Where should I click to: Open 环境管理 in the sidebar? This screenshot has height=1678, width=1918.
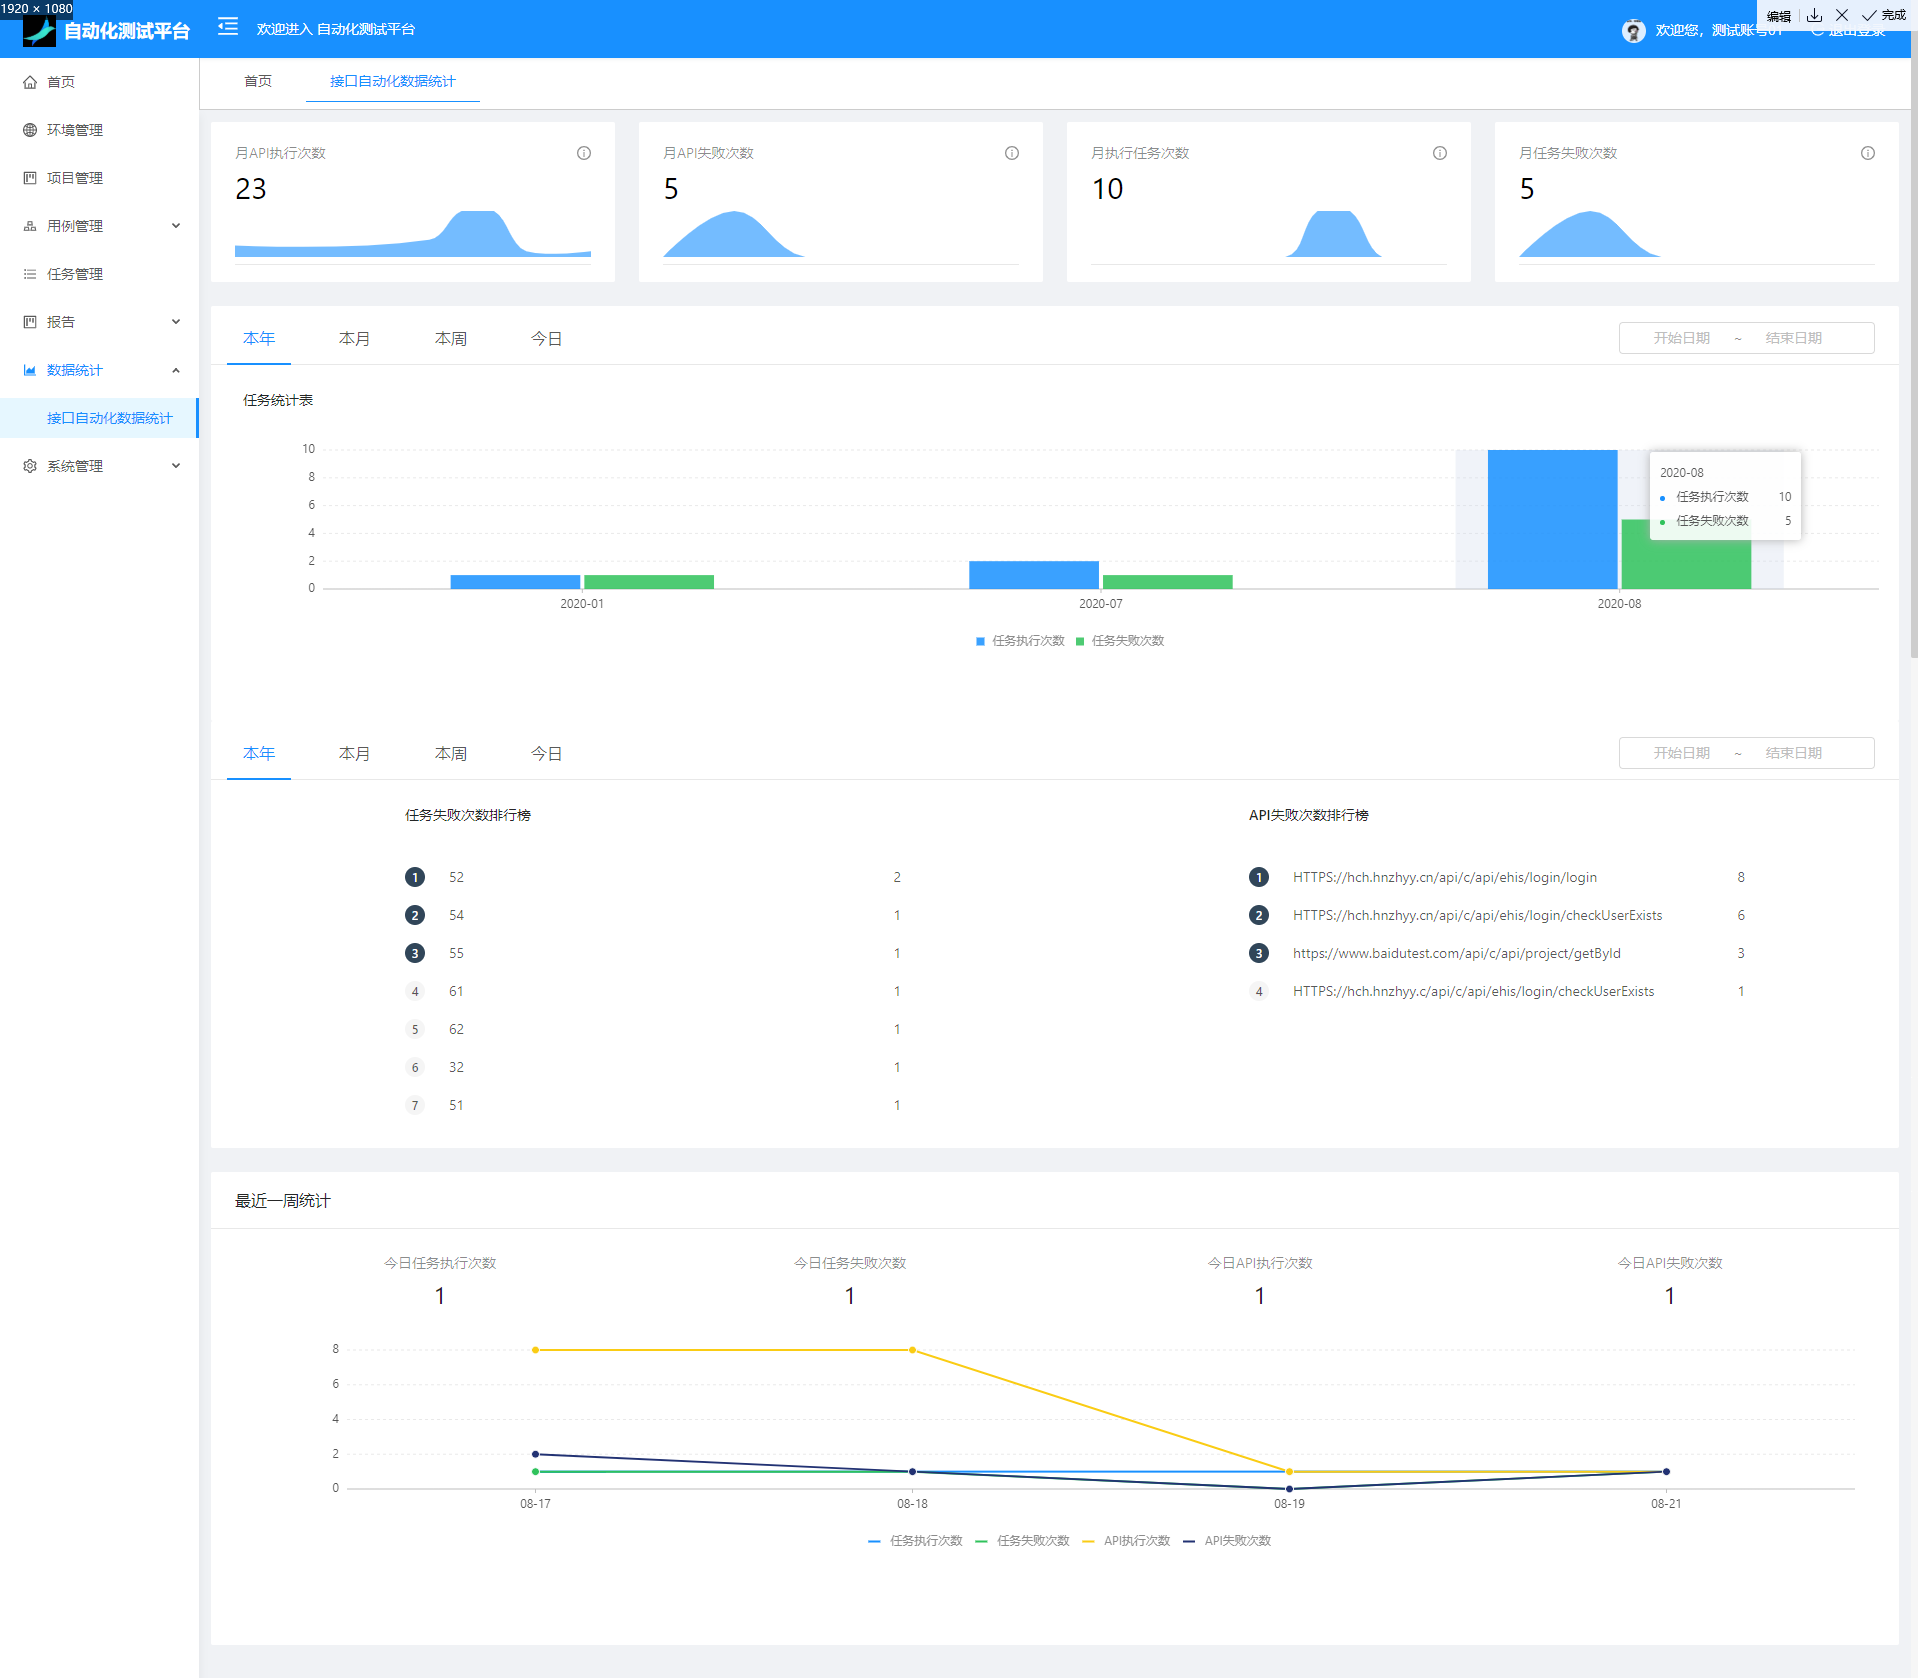[99, 130]
